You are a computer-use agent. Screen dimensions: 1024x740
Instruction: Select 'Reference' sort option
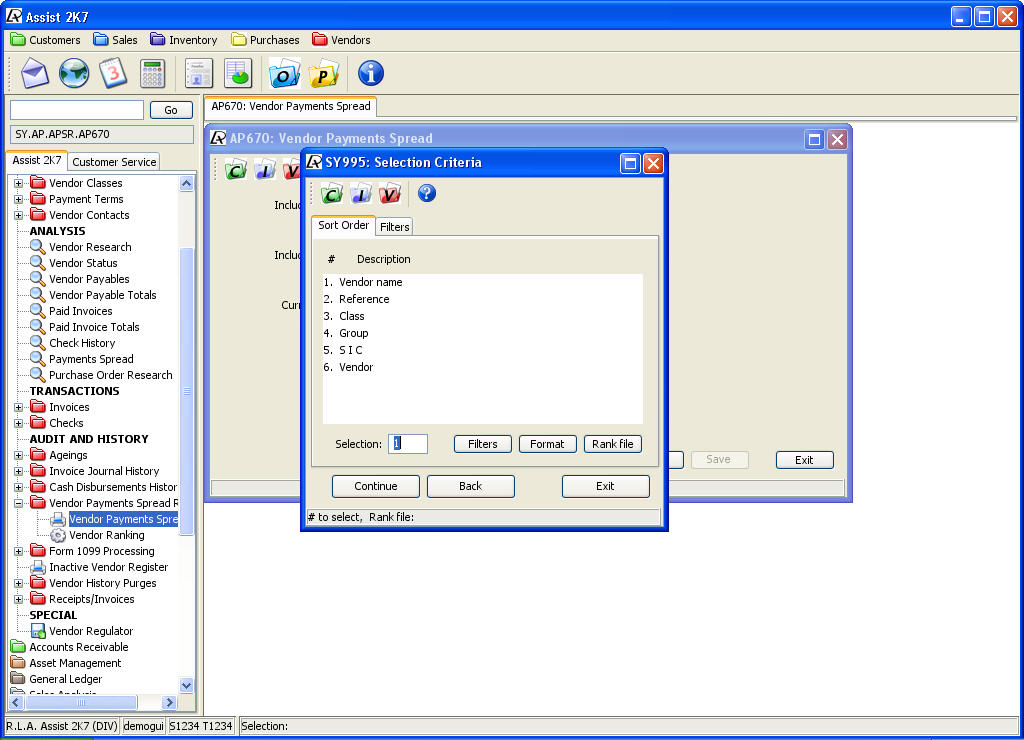tap(364, 299)
